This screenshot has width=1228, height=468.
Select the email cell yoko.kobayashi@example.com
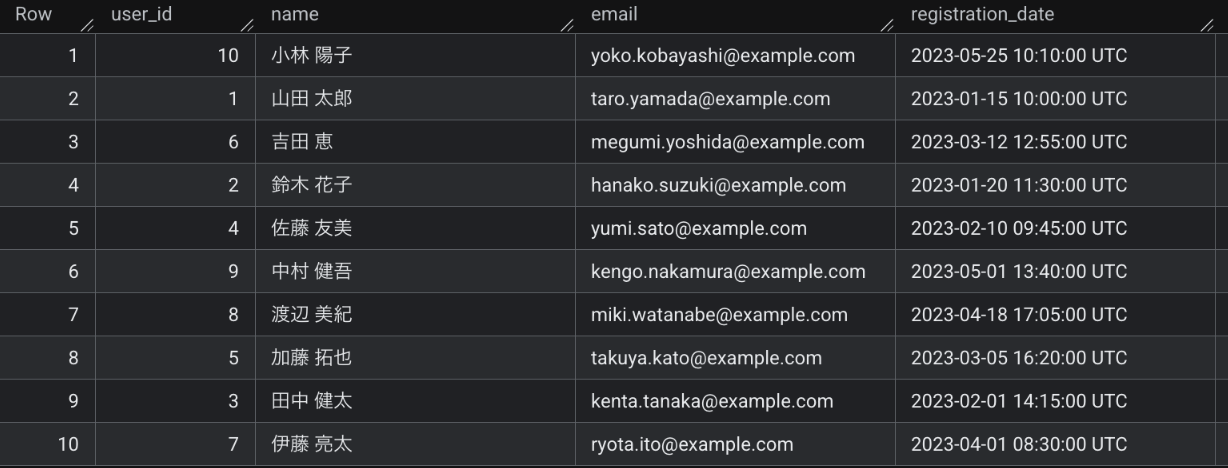[722, 56]
